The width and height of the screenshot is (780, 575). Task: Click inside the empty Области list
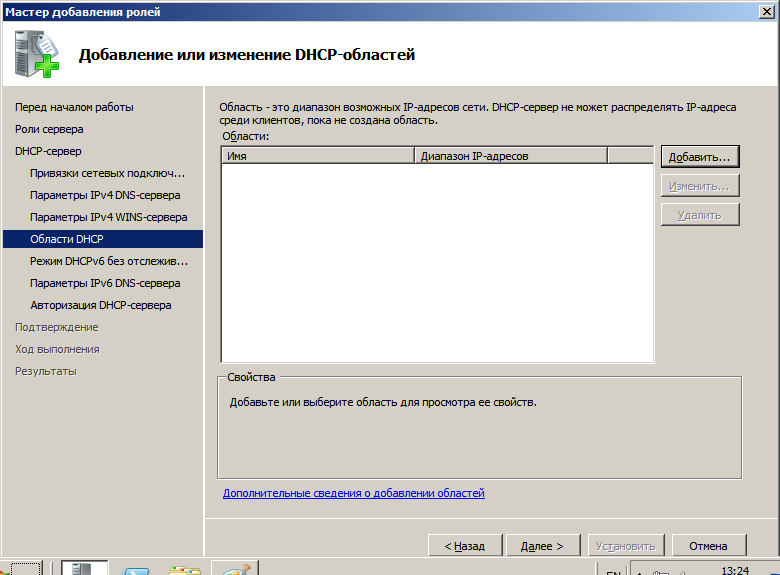point(437,263)
